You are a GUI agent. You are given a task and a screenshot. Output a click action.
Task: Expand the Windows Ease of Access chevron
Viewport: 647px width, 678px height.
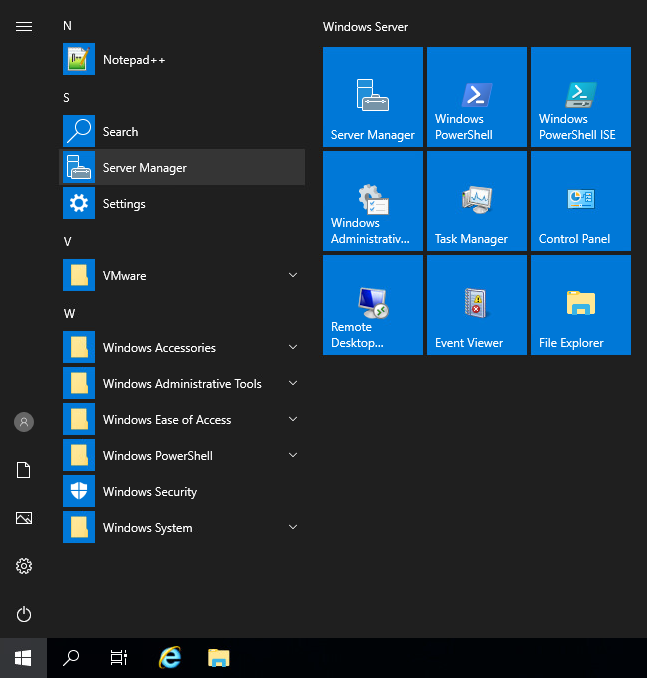[293, 419]
